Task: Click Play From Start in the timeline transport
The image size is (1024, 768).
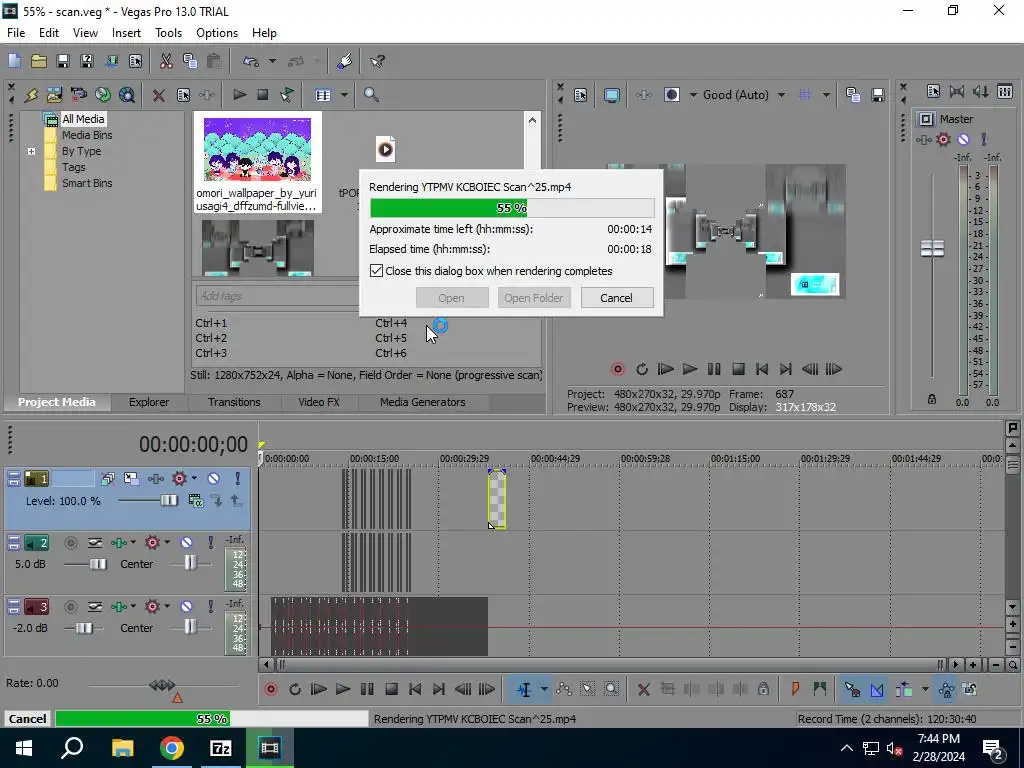Action: [319, 689]
